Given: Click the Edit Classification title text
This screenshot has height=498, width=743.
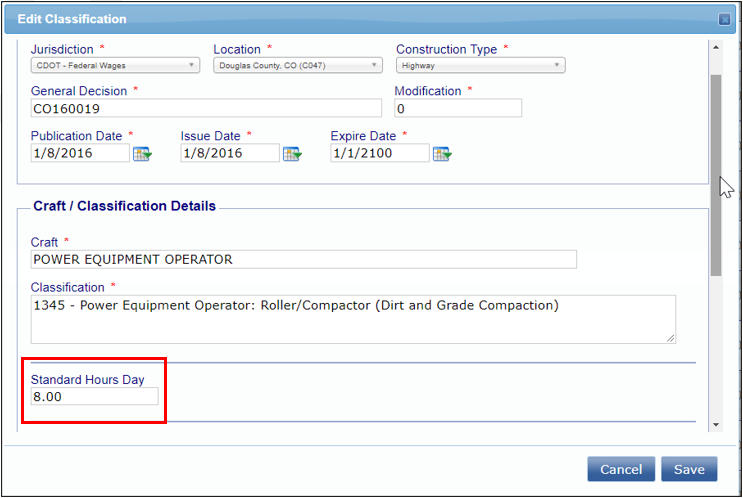Looking at the screenshot, I should click(x=72, y=19).
